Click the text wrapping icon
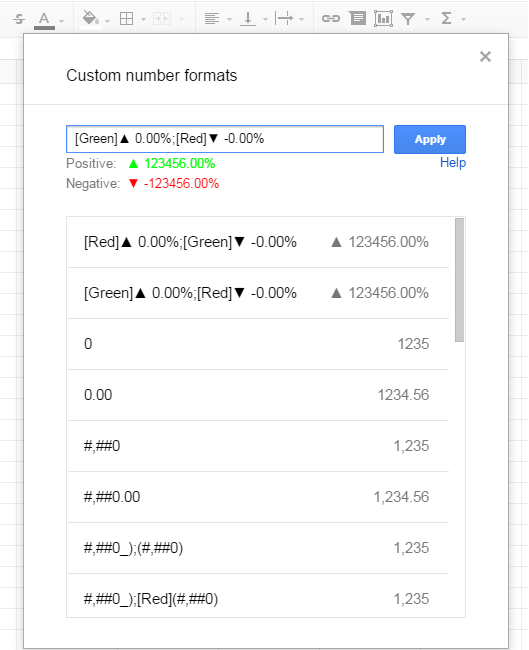The width and height of the screenshot is (529, 650). pyautogui.click(x=284, y=19)
